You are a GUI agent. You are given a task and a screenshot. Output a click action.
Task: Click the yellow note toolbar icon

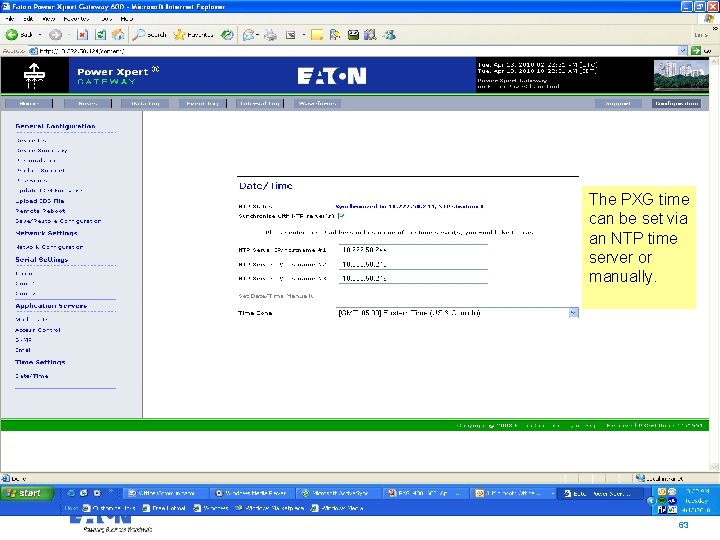[x=317, y=35]
